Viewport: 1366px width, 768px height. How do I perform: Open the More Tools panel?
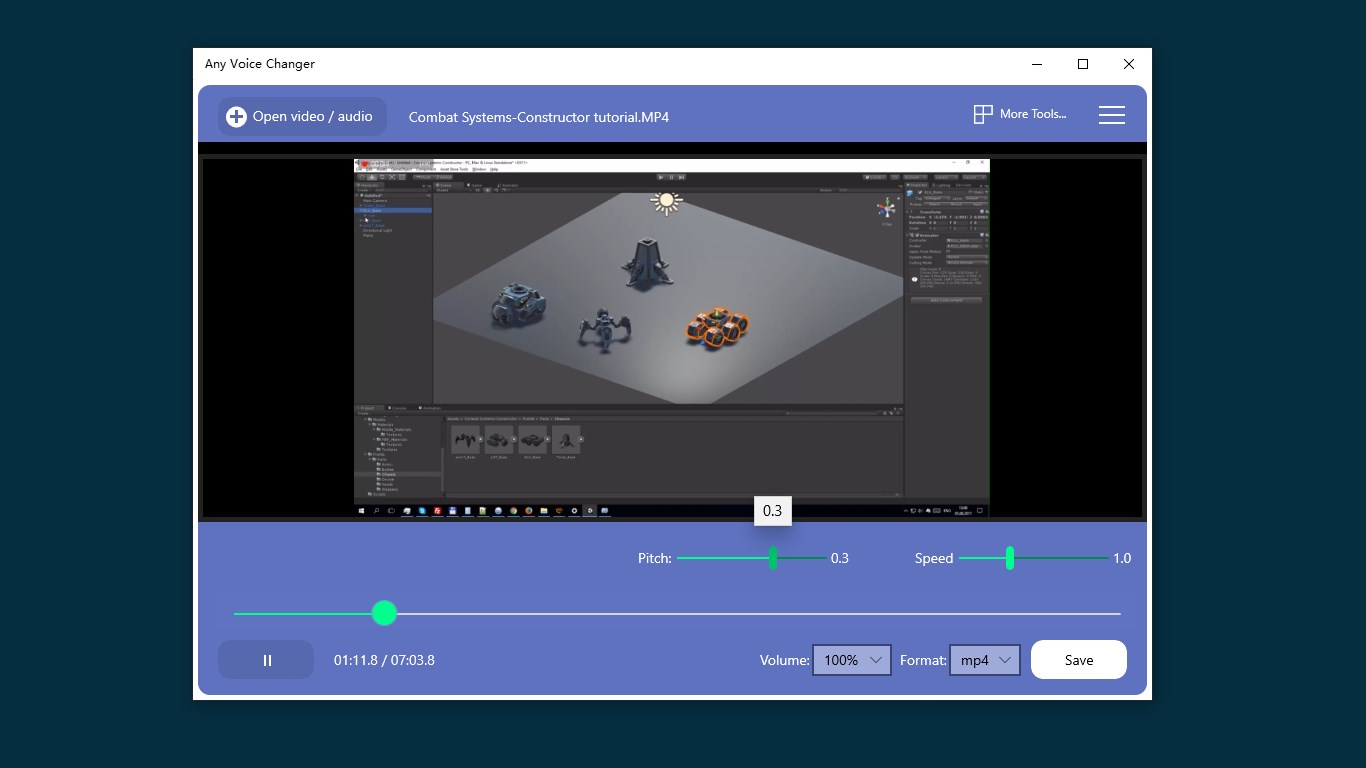coord(1019,114)
